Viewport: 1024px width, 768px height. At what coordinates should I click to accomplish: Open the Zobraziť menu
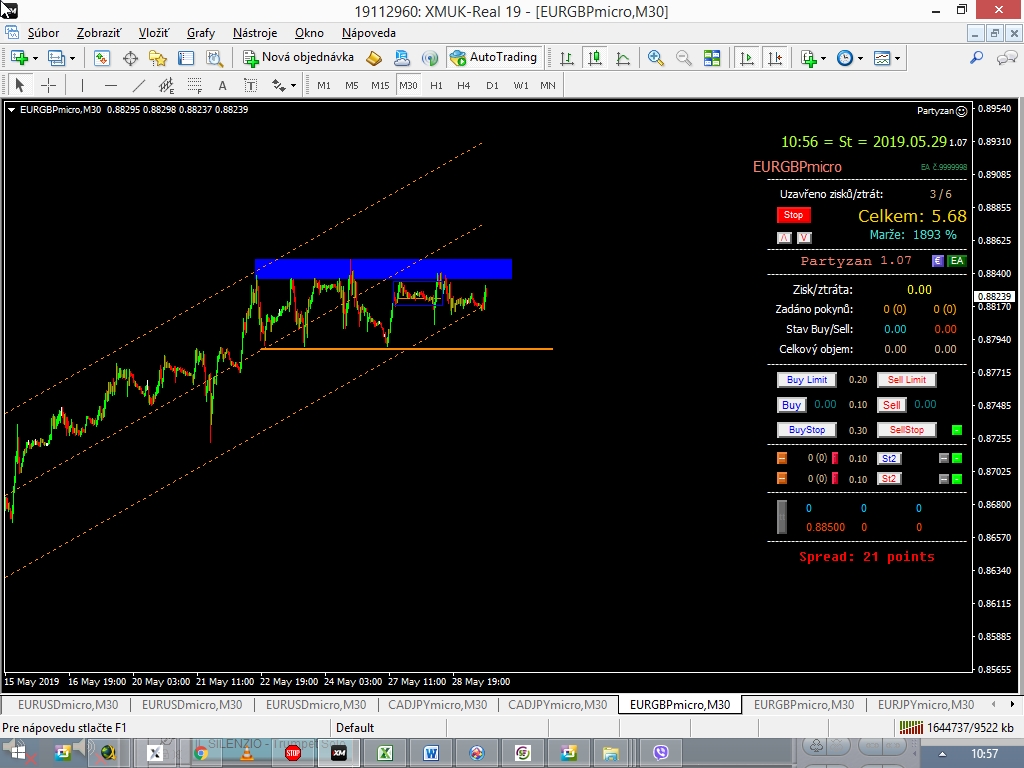coord(99,33)
